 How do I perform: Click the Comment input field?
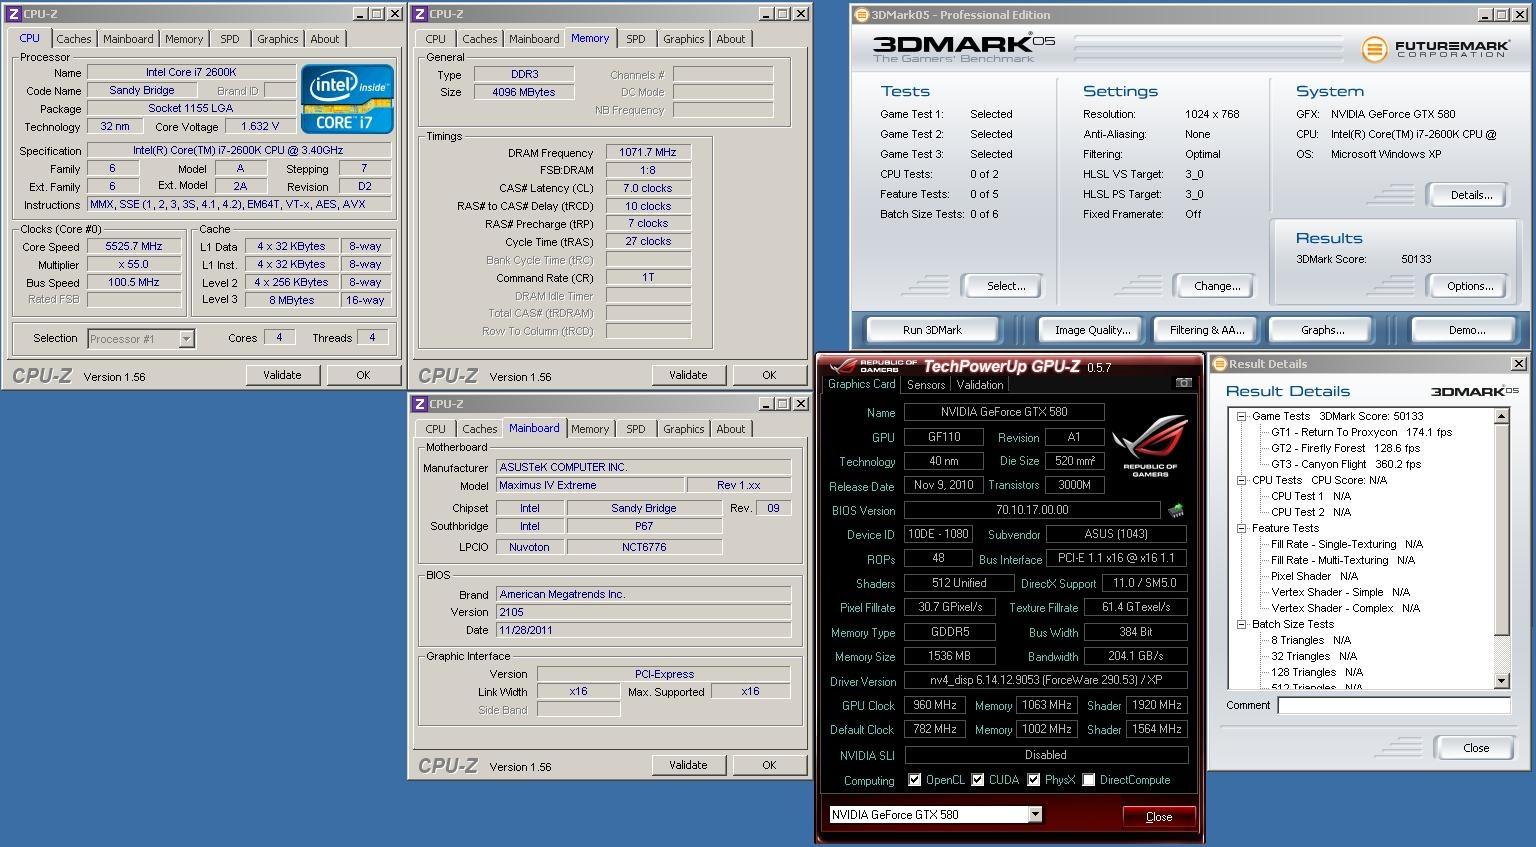[1393, 705]
